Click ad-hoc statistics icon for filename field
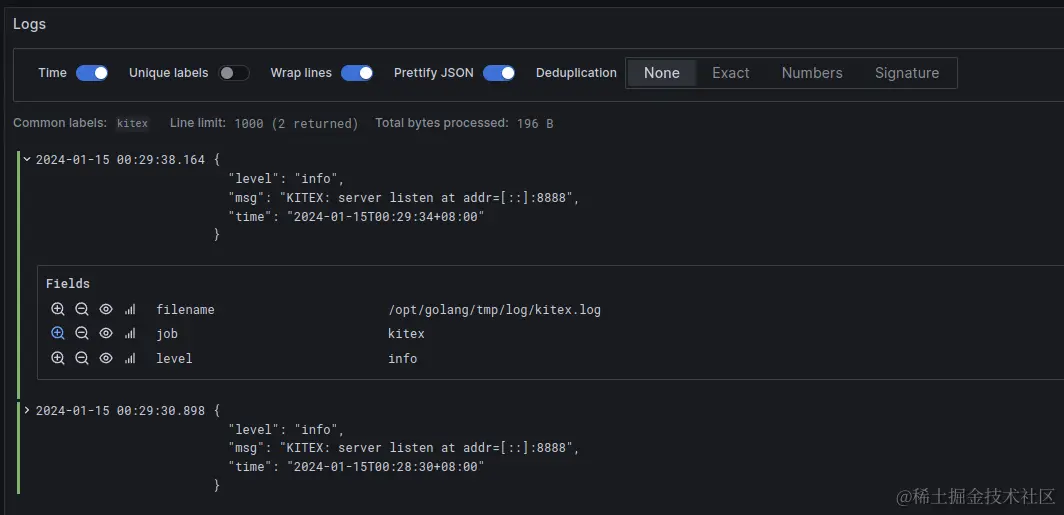 [x=130, y=310]
